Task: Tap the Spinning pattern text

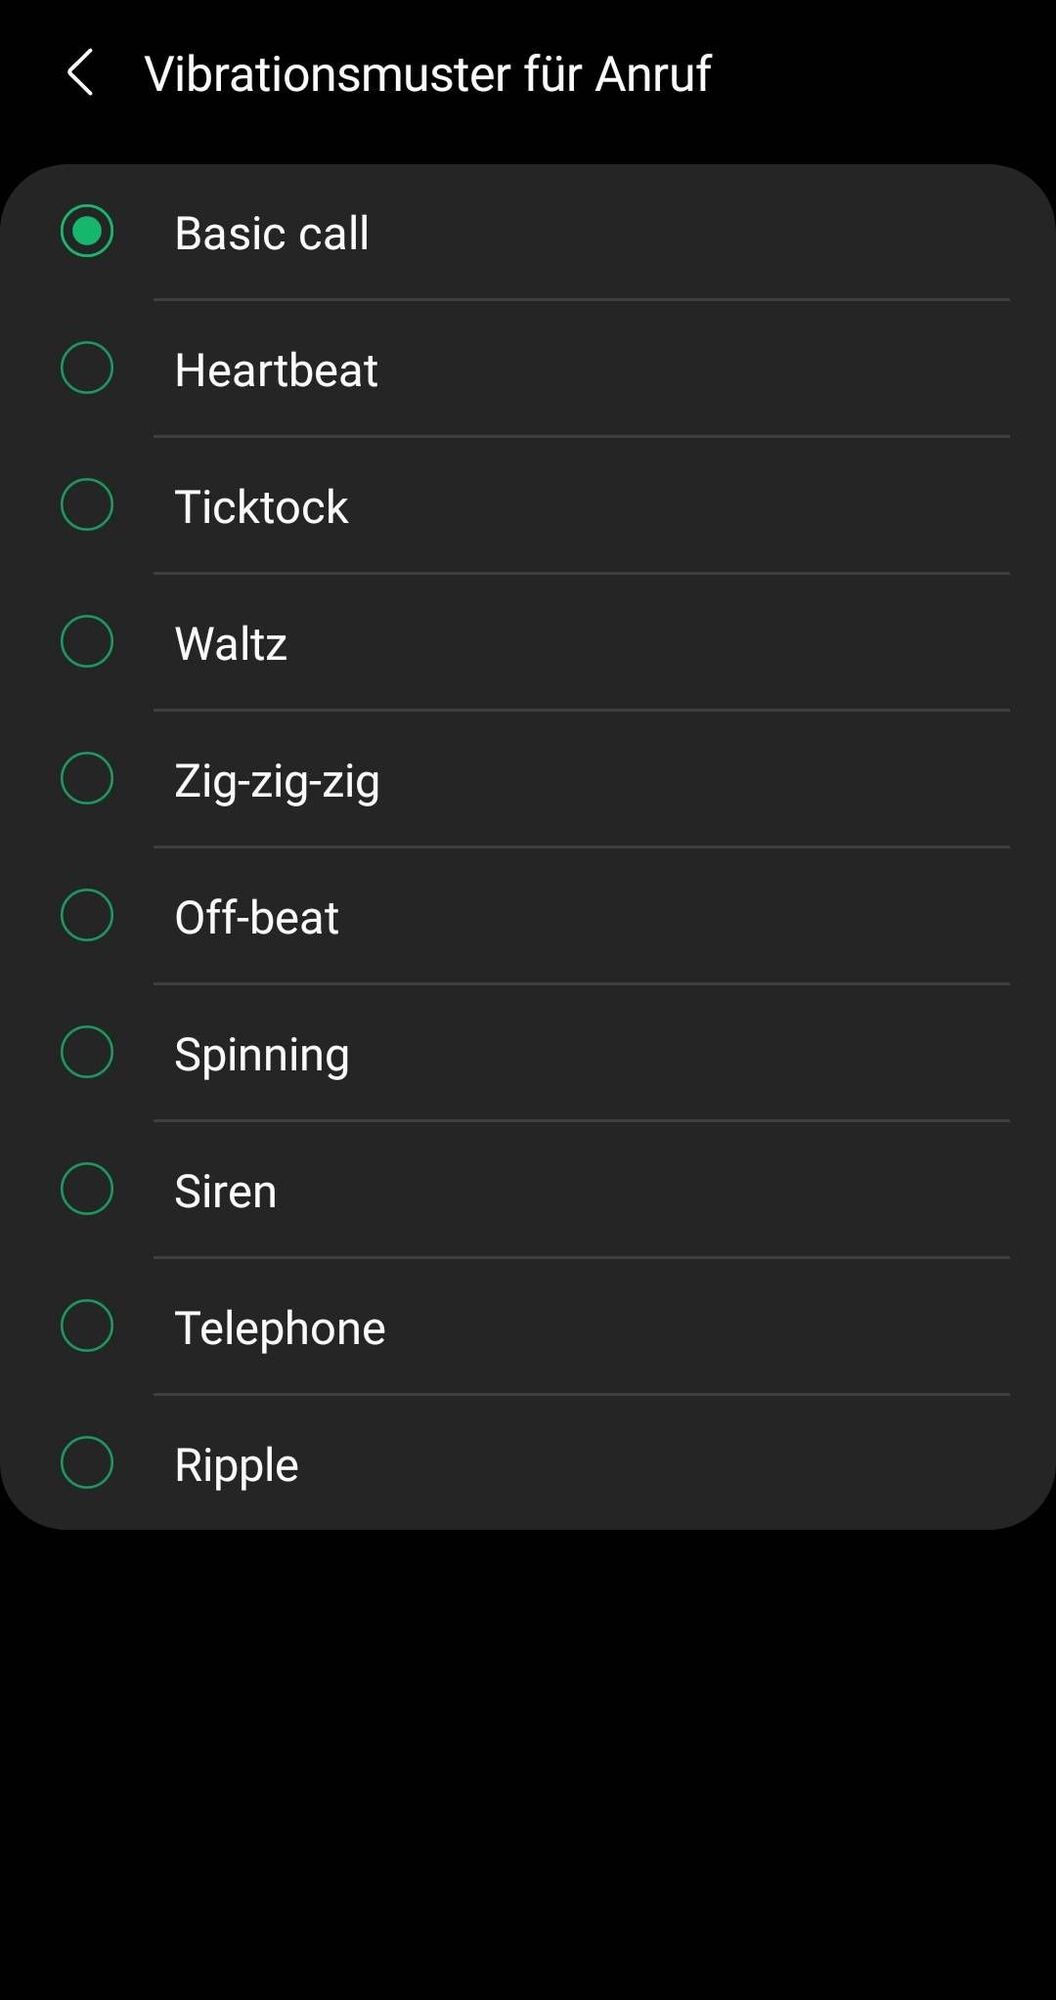Action: click(262, 1055)
